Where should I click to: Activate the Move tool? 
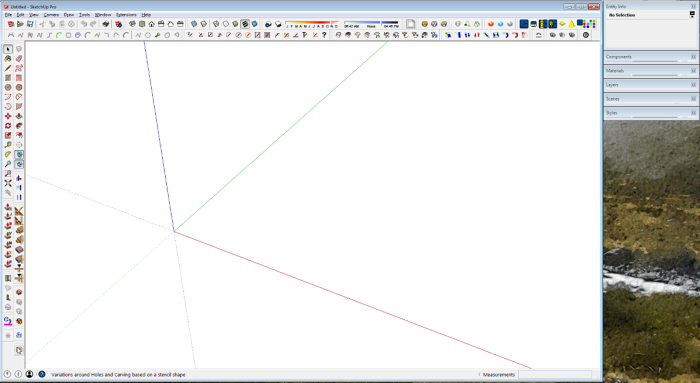point(8,116)
